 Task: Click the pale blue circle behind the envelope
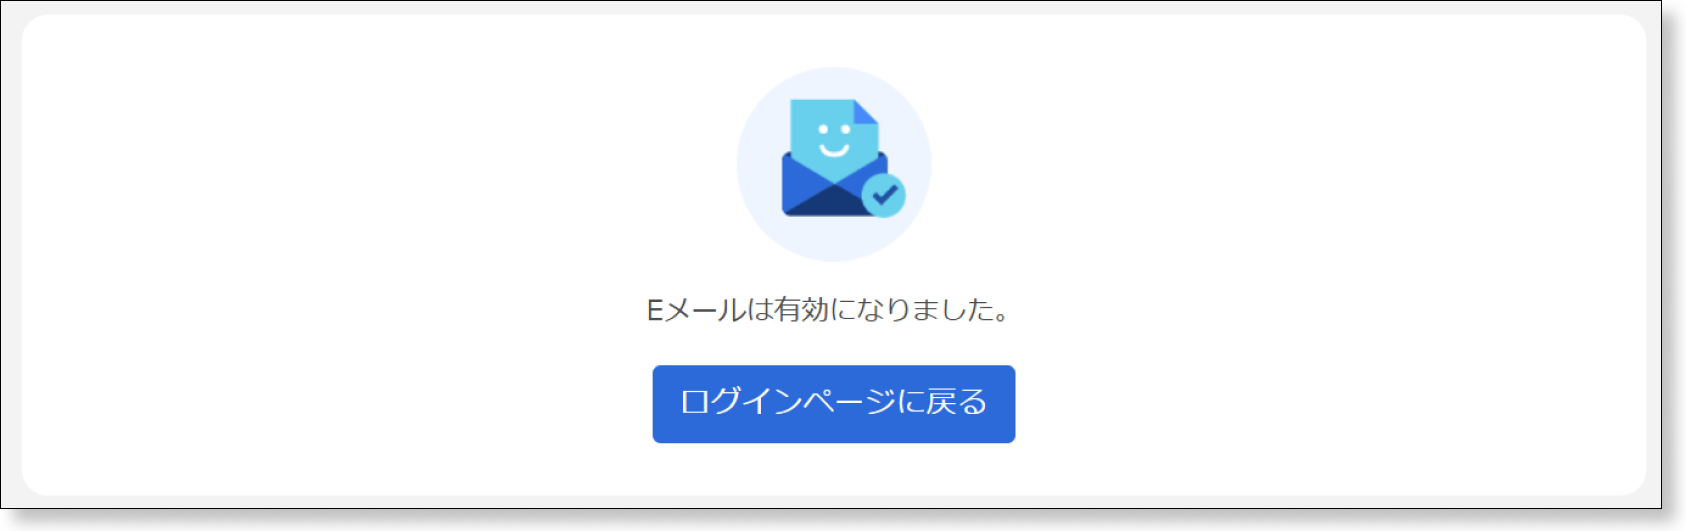pyautogui.click(x=833, y=164)
